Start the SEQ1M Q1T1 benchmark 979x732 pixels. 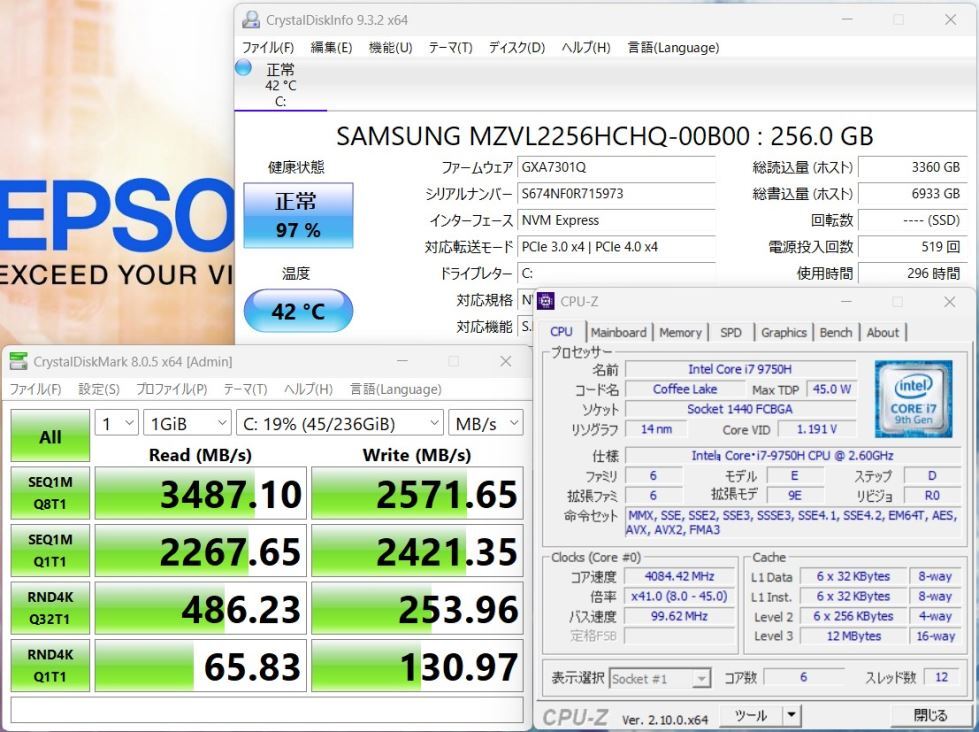[50, 550]
